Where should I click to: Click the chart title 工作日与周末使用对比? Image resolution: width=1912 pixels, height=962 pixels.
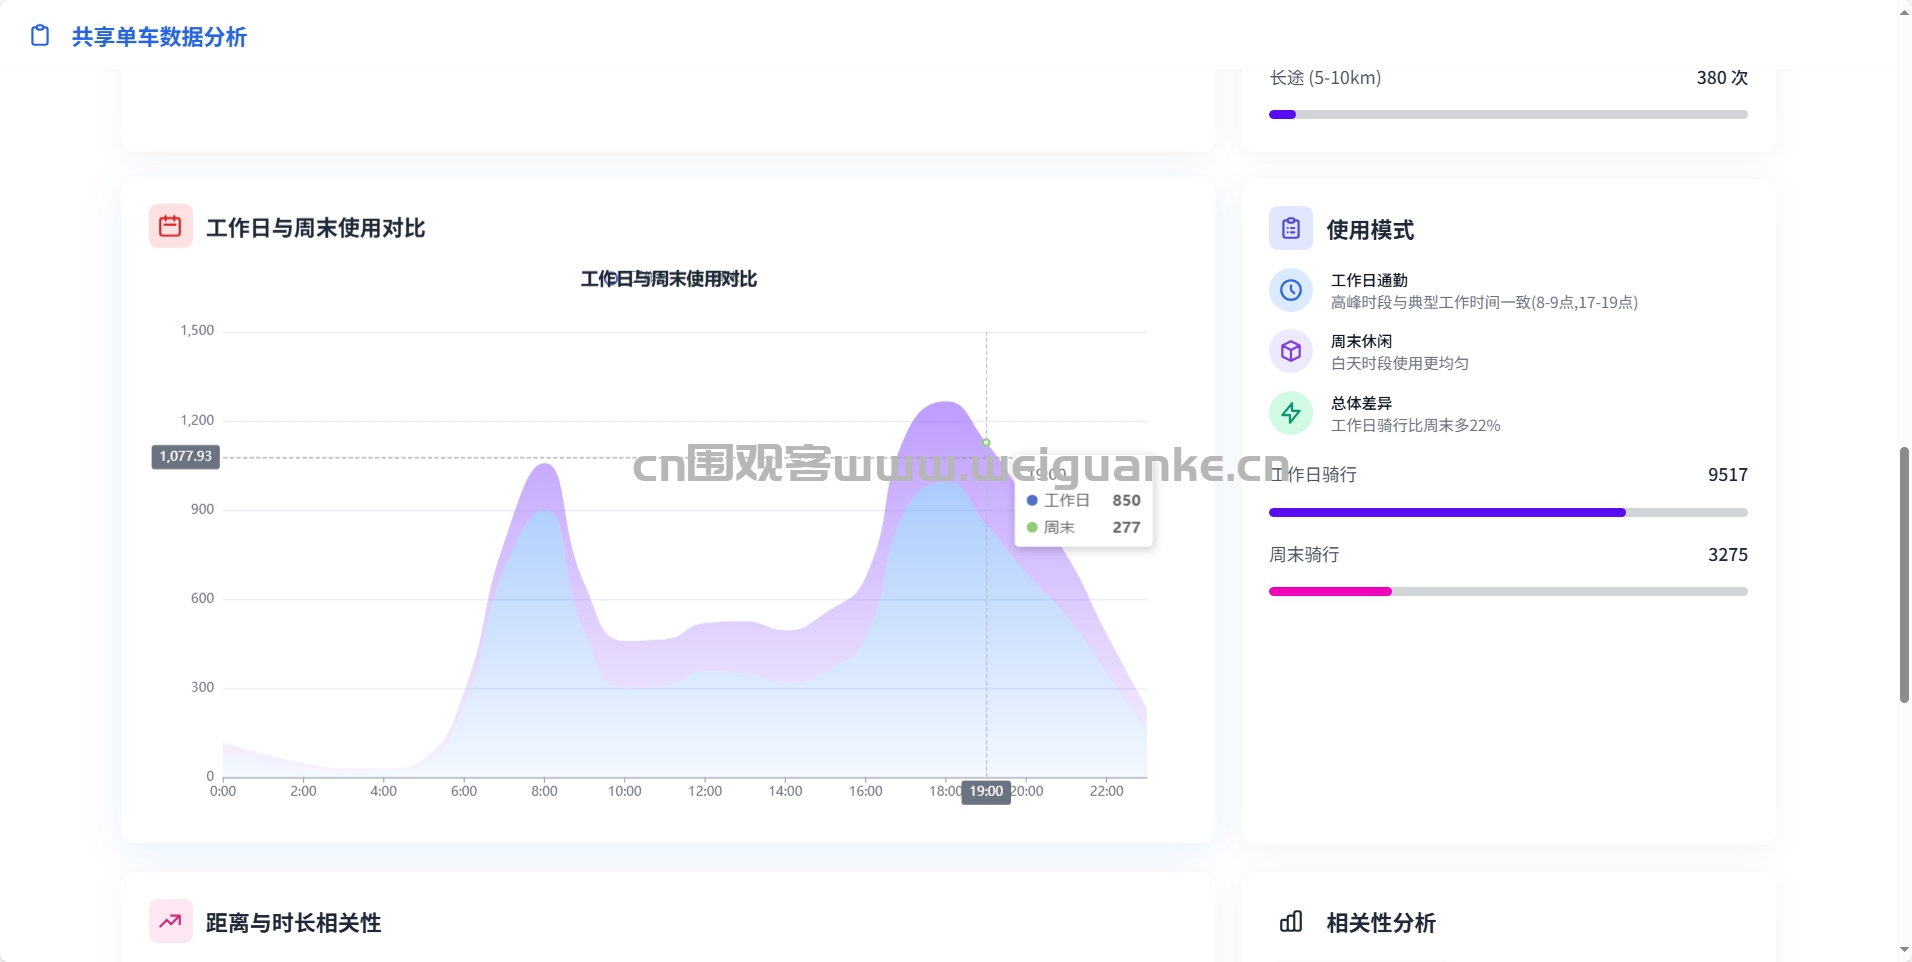(668, 279)
